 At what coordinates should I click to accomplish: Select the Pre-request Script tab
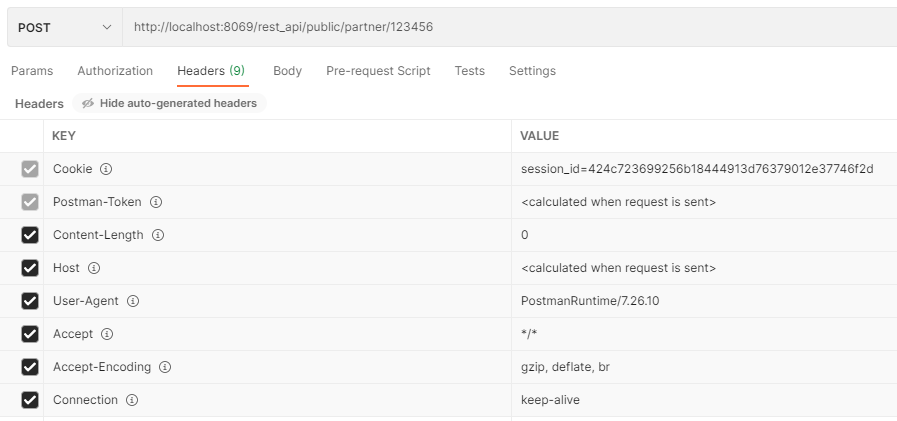click(378, 71)
